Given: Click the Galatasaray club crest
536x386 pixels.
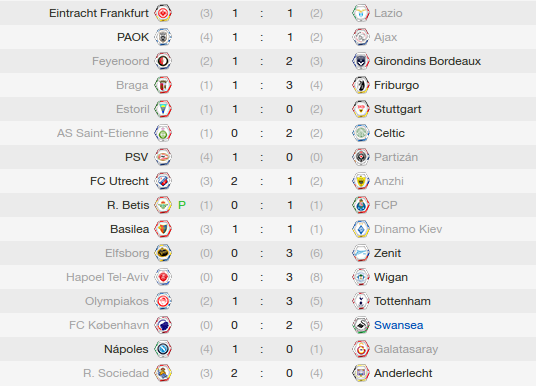Looking at the screenshot, I should click(361, 349).
